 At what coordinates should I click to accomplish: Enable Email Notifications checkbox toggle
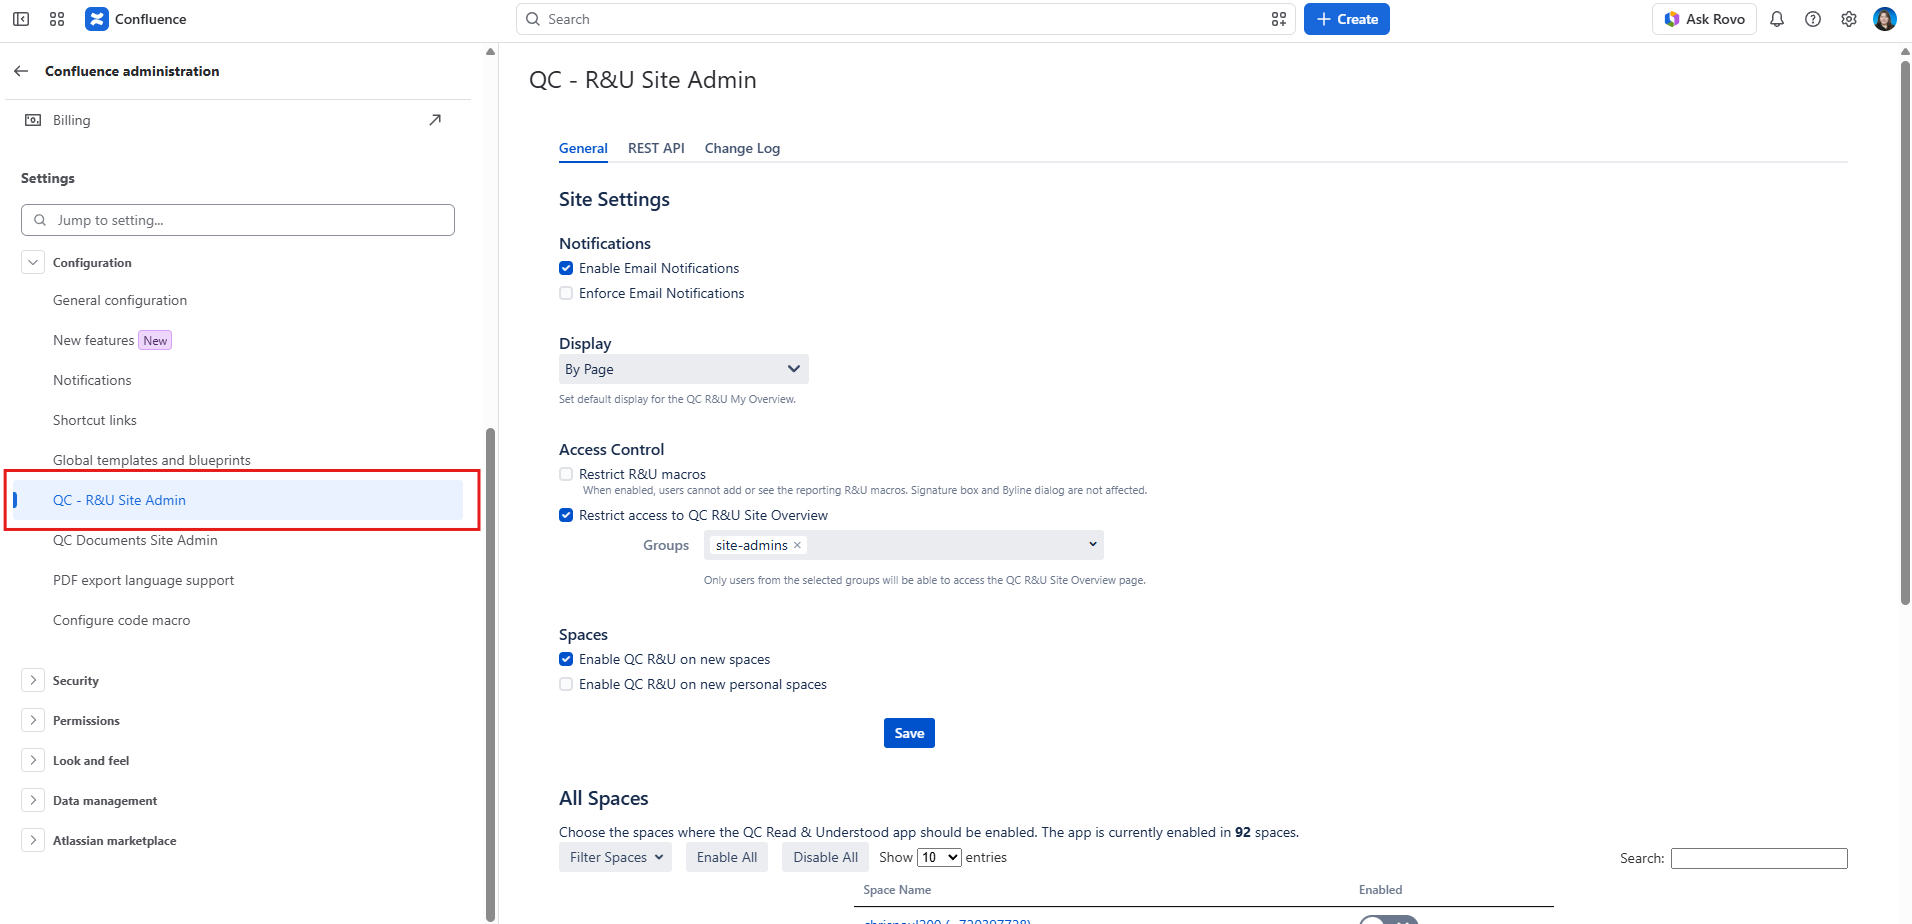(566, 268)
